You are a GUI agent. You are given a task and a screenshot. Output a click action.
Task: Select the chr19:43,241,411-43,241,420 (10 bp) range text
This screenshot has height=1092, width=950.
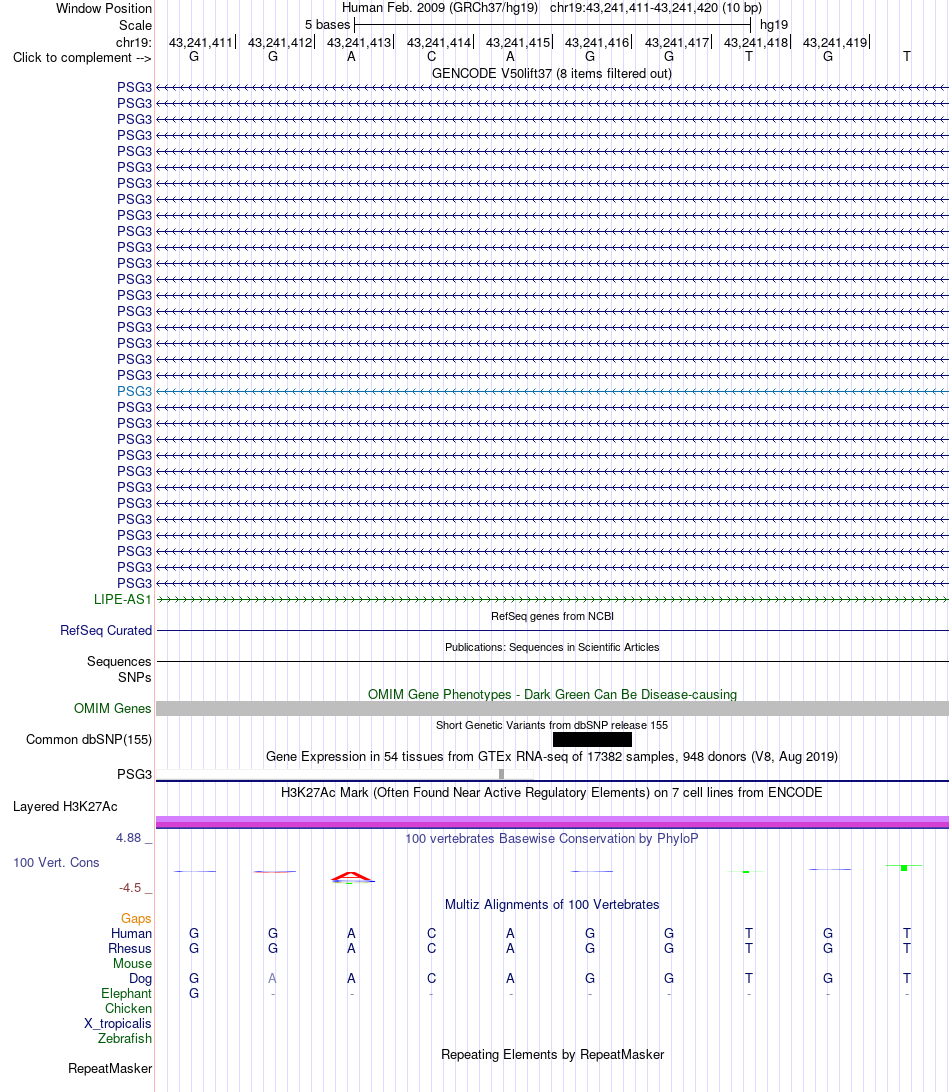click(655, 8)
